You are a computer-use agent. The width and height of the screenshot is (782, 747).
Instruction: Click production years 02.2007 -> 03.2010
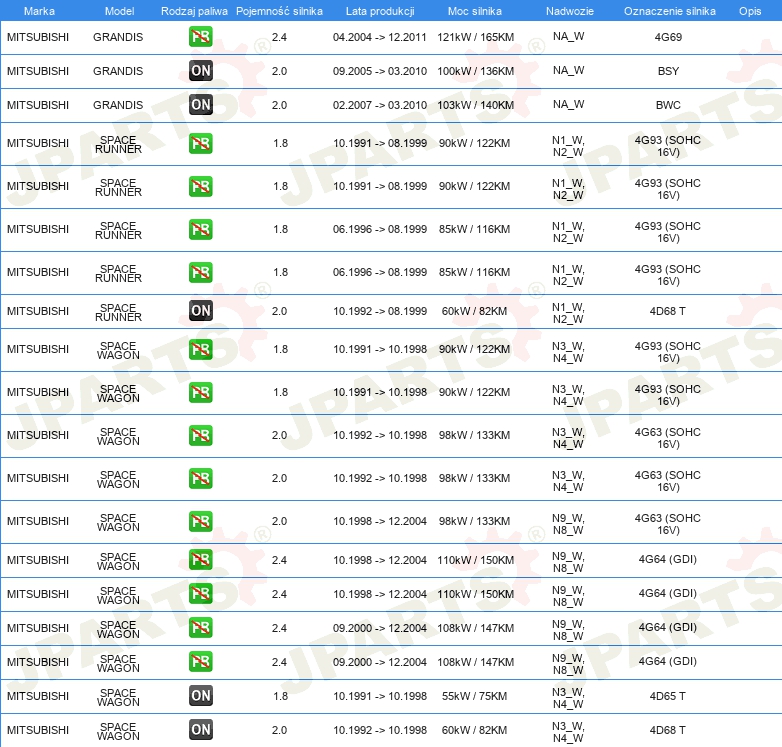pos(380,105)
